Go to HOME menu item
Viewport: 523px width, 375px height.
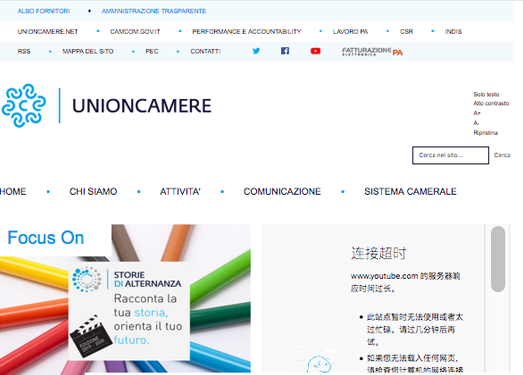(13, 192)
